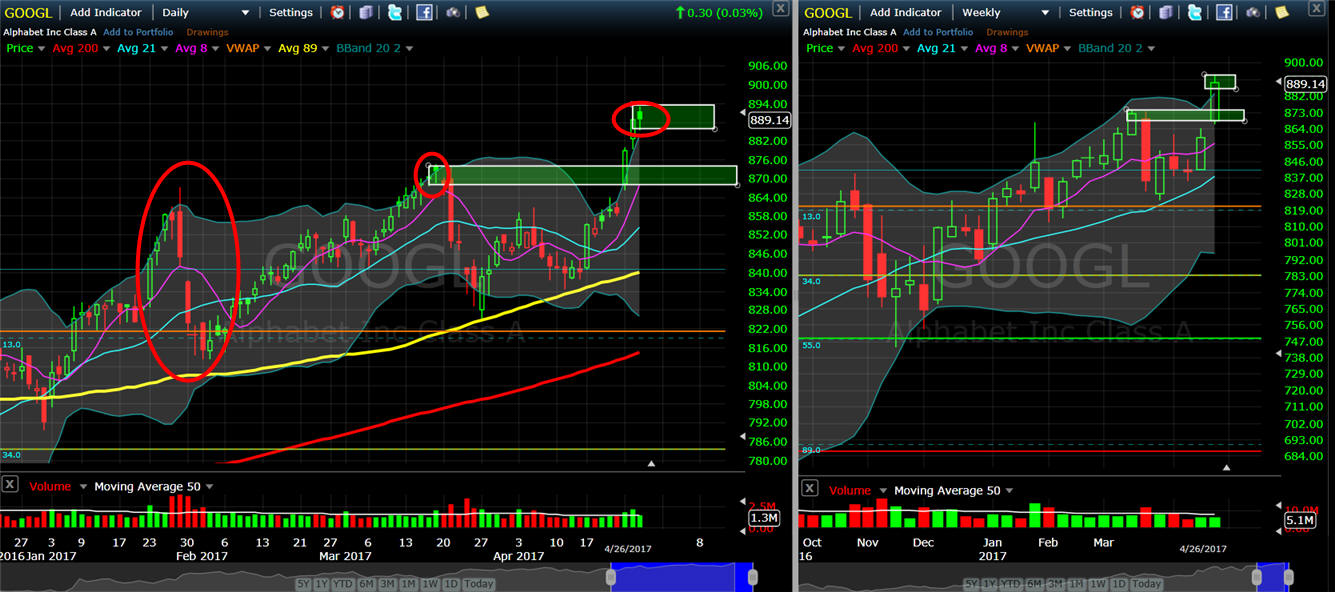Viewport: 1335px width, 592px height.
Task: Click Drawings link in the Weekly chart
Action: (1007, 32)
